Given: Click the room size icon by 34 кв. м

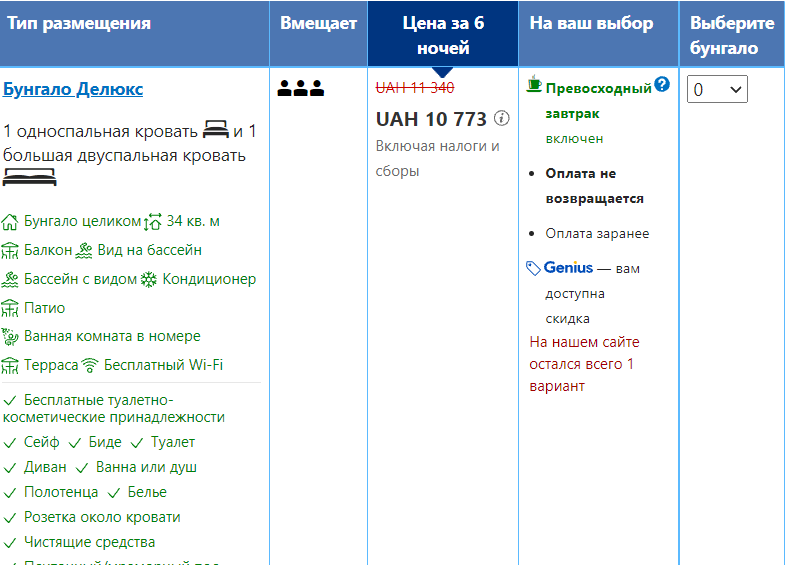Looking at the screenshot, I should pos(153,222).
